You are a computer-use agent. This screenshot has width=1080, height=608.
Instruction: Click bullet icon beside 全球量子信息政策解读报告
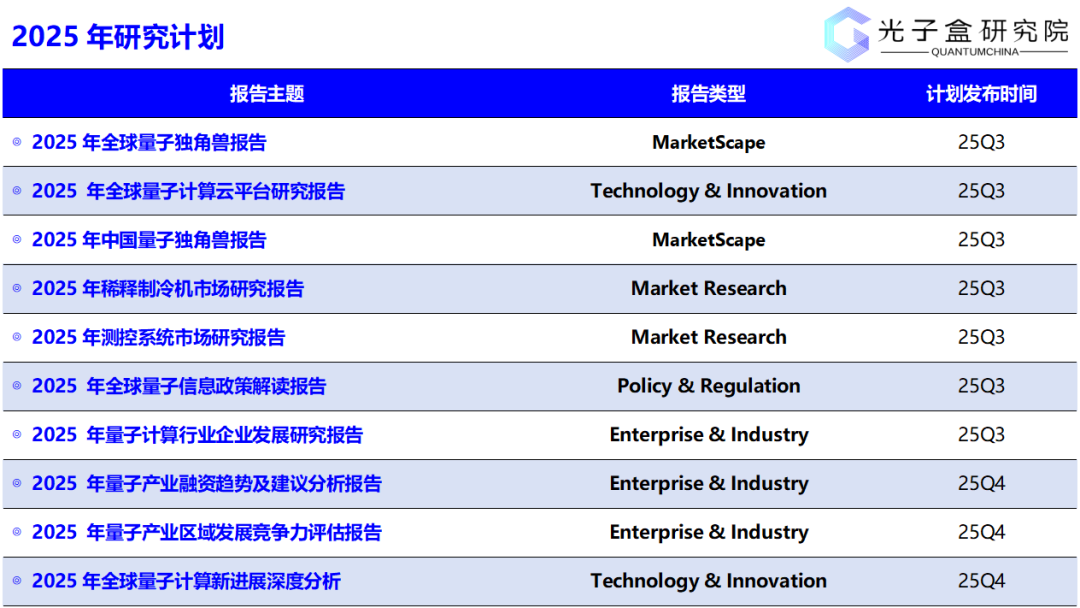pos(17,386)
